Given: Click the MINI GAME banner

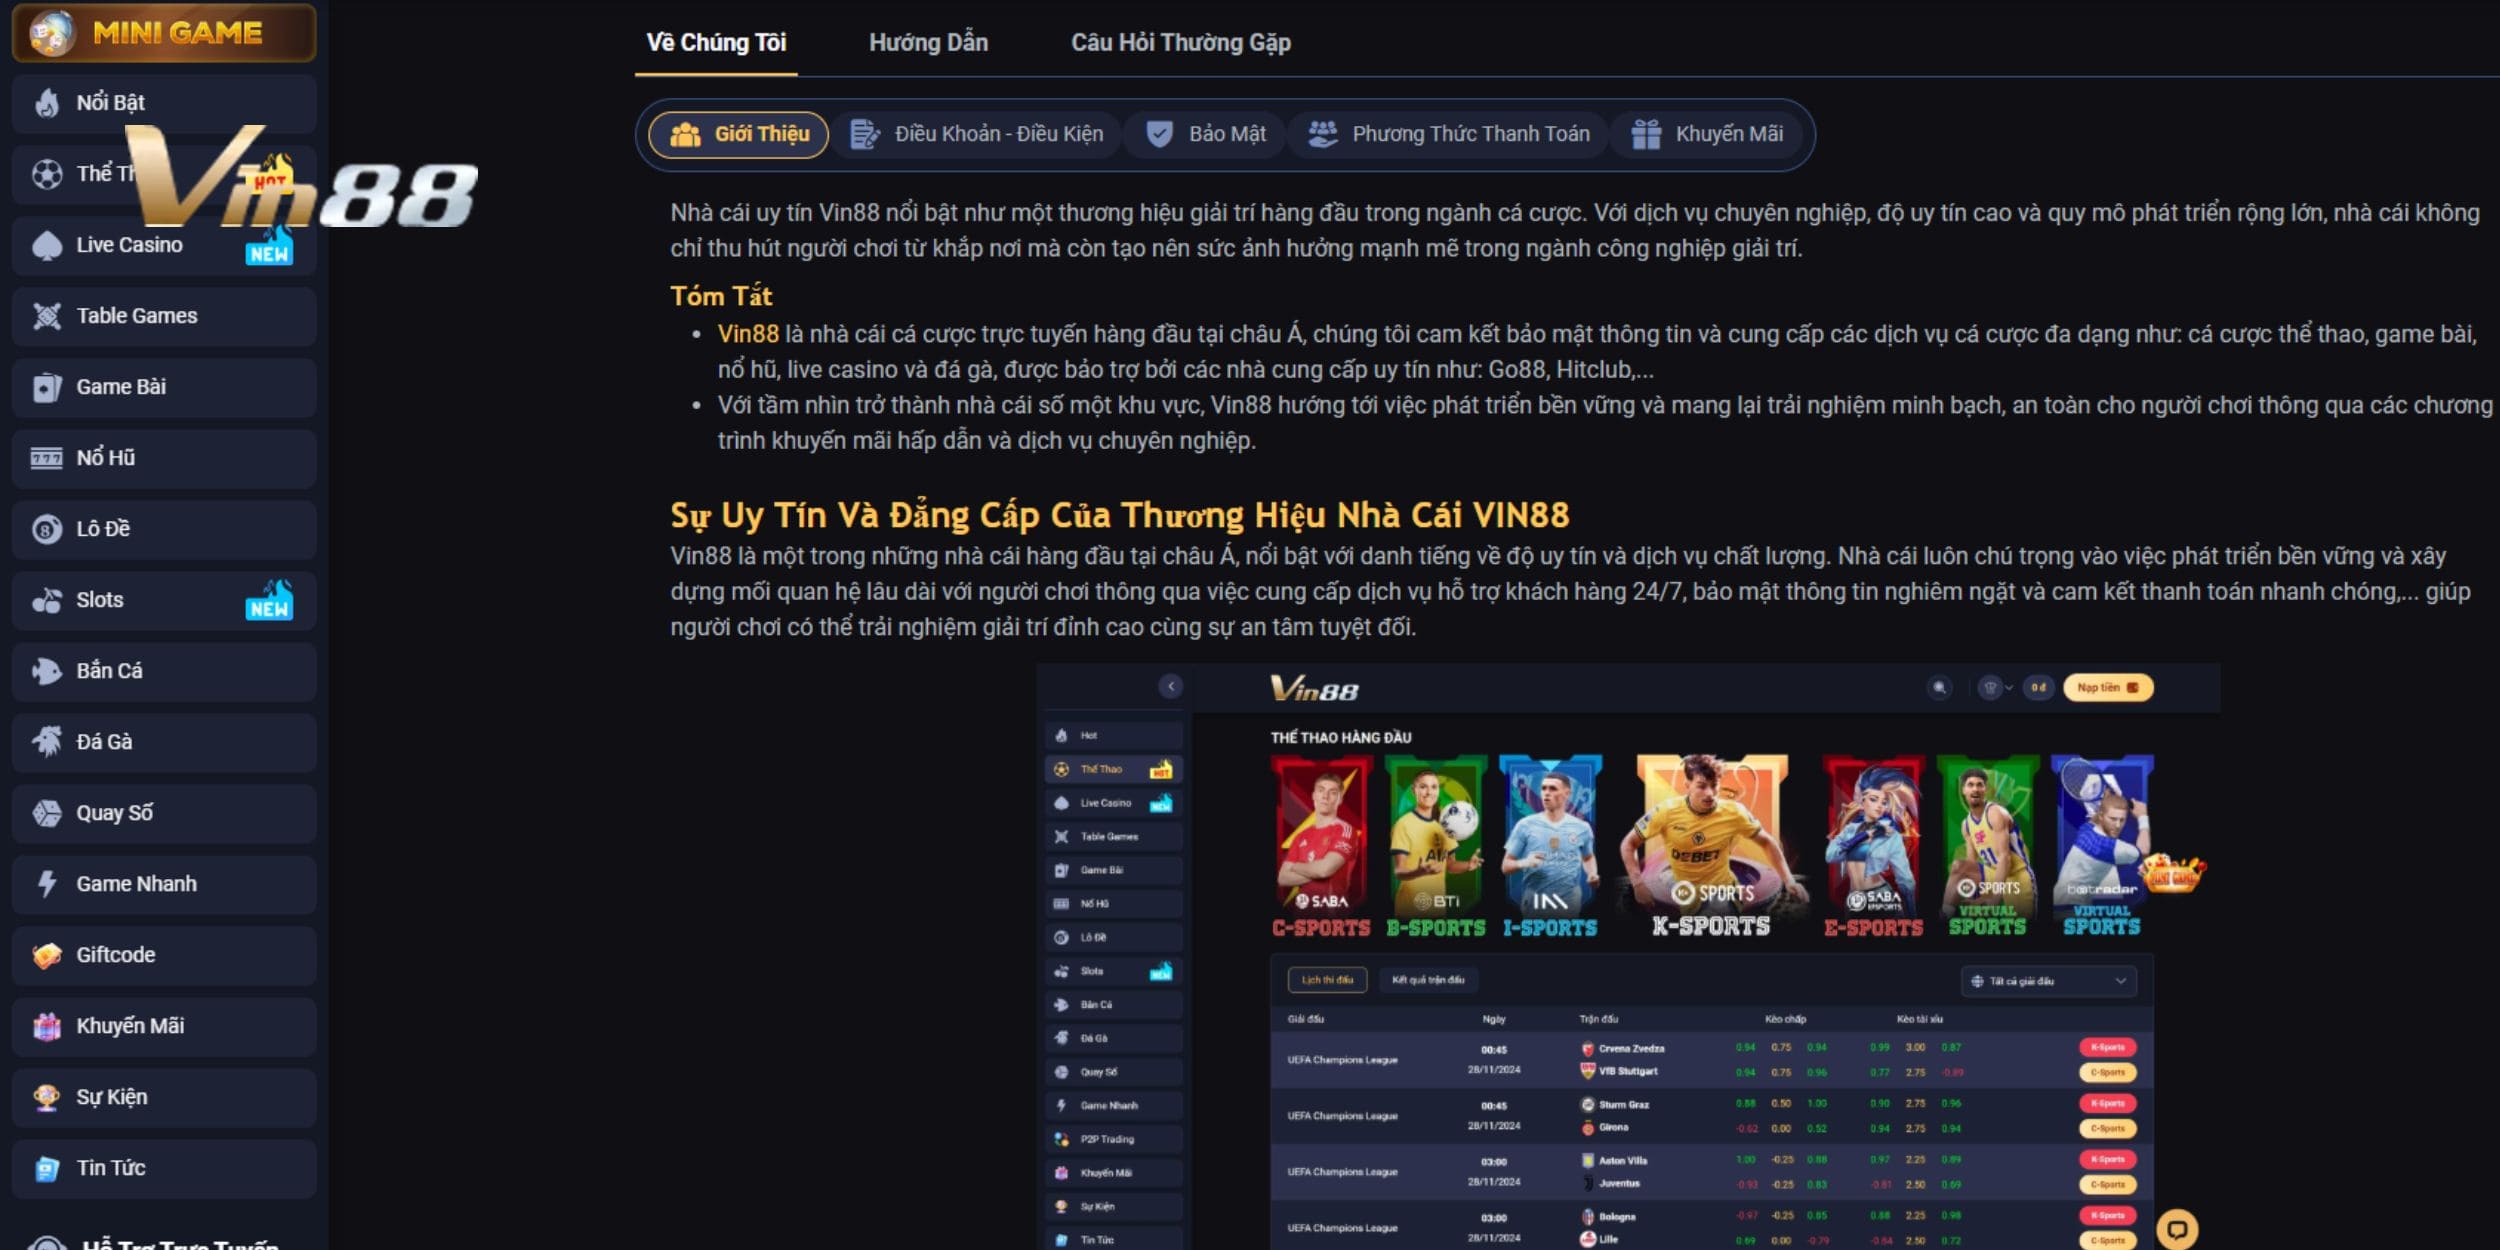Looking at the screenshot, I should click(164, 32).
